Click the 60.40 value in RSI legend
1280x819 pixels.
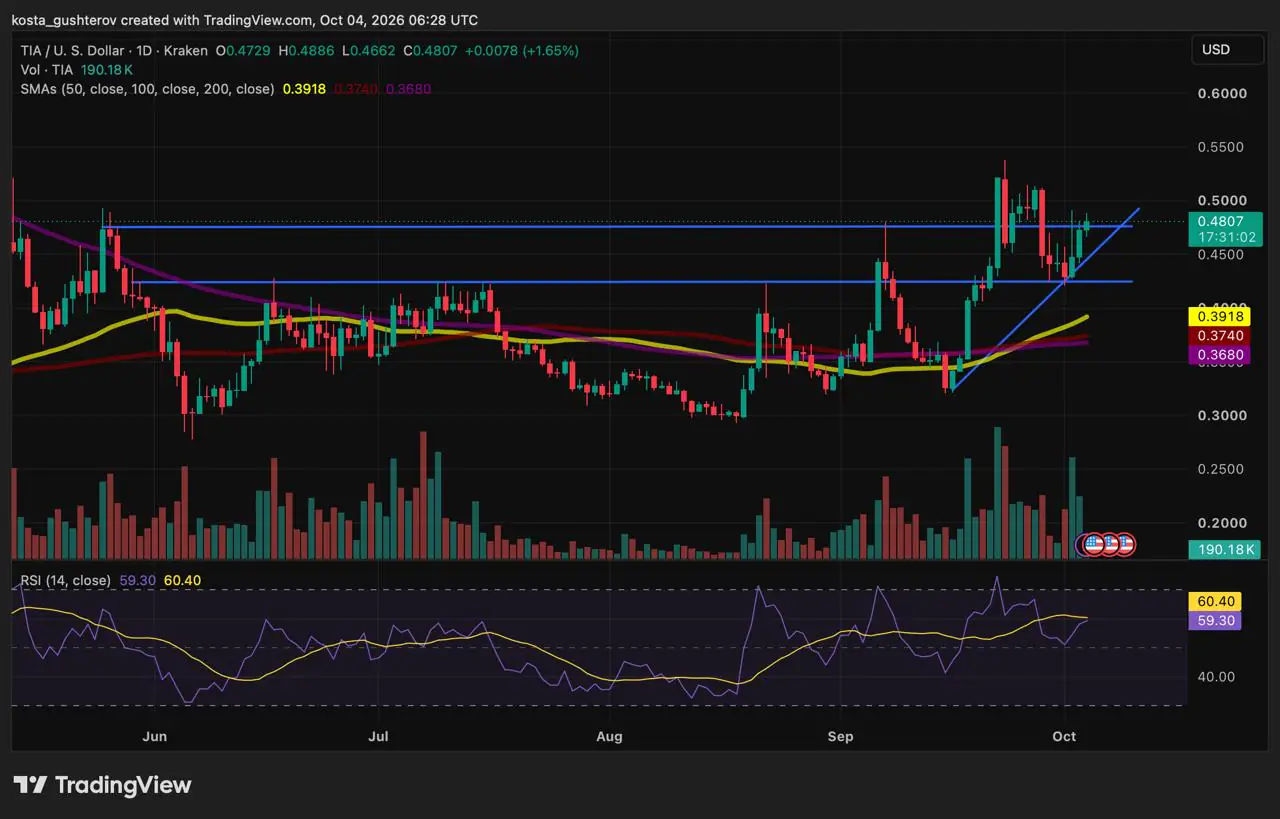[182, 580]
